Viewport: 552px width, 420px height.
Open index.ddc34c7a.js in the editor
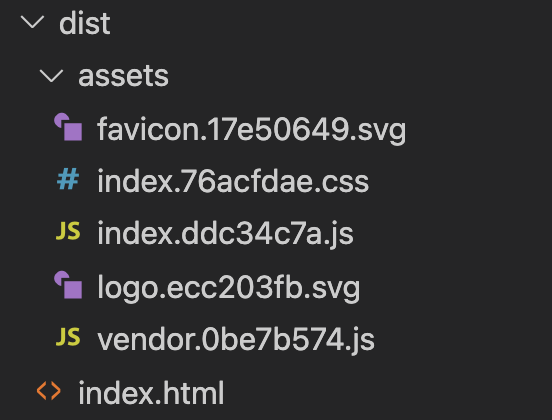(x=225, y=234)
